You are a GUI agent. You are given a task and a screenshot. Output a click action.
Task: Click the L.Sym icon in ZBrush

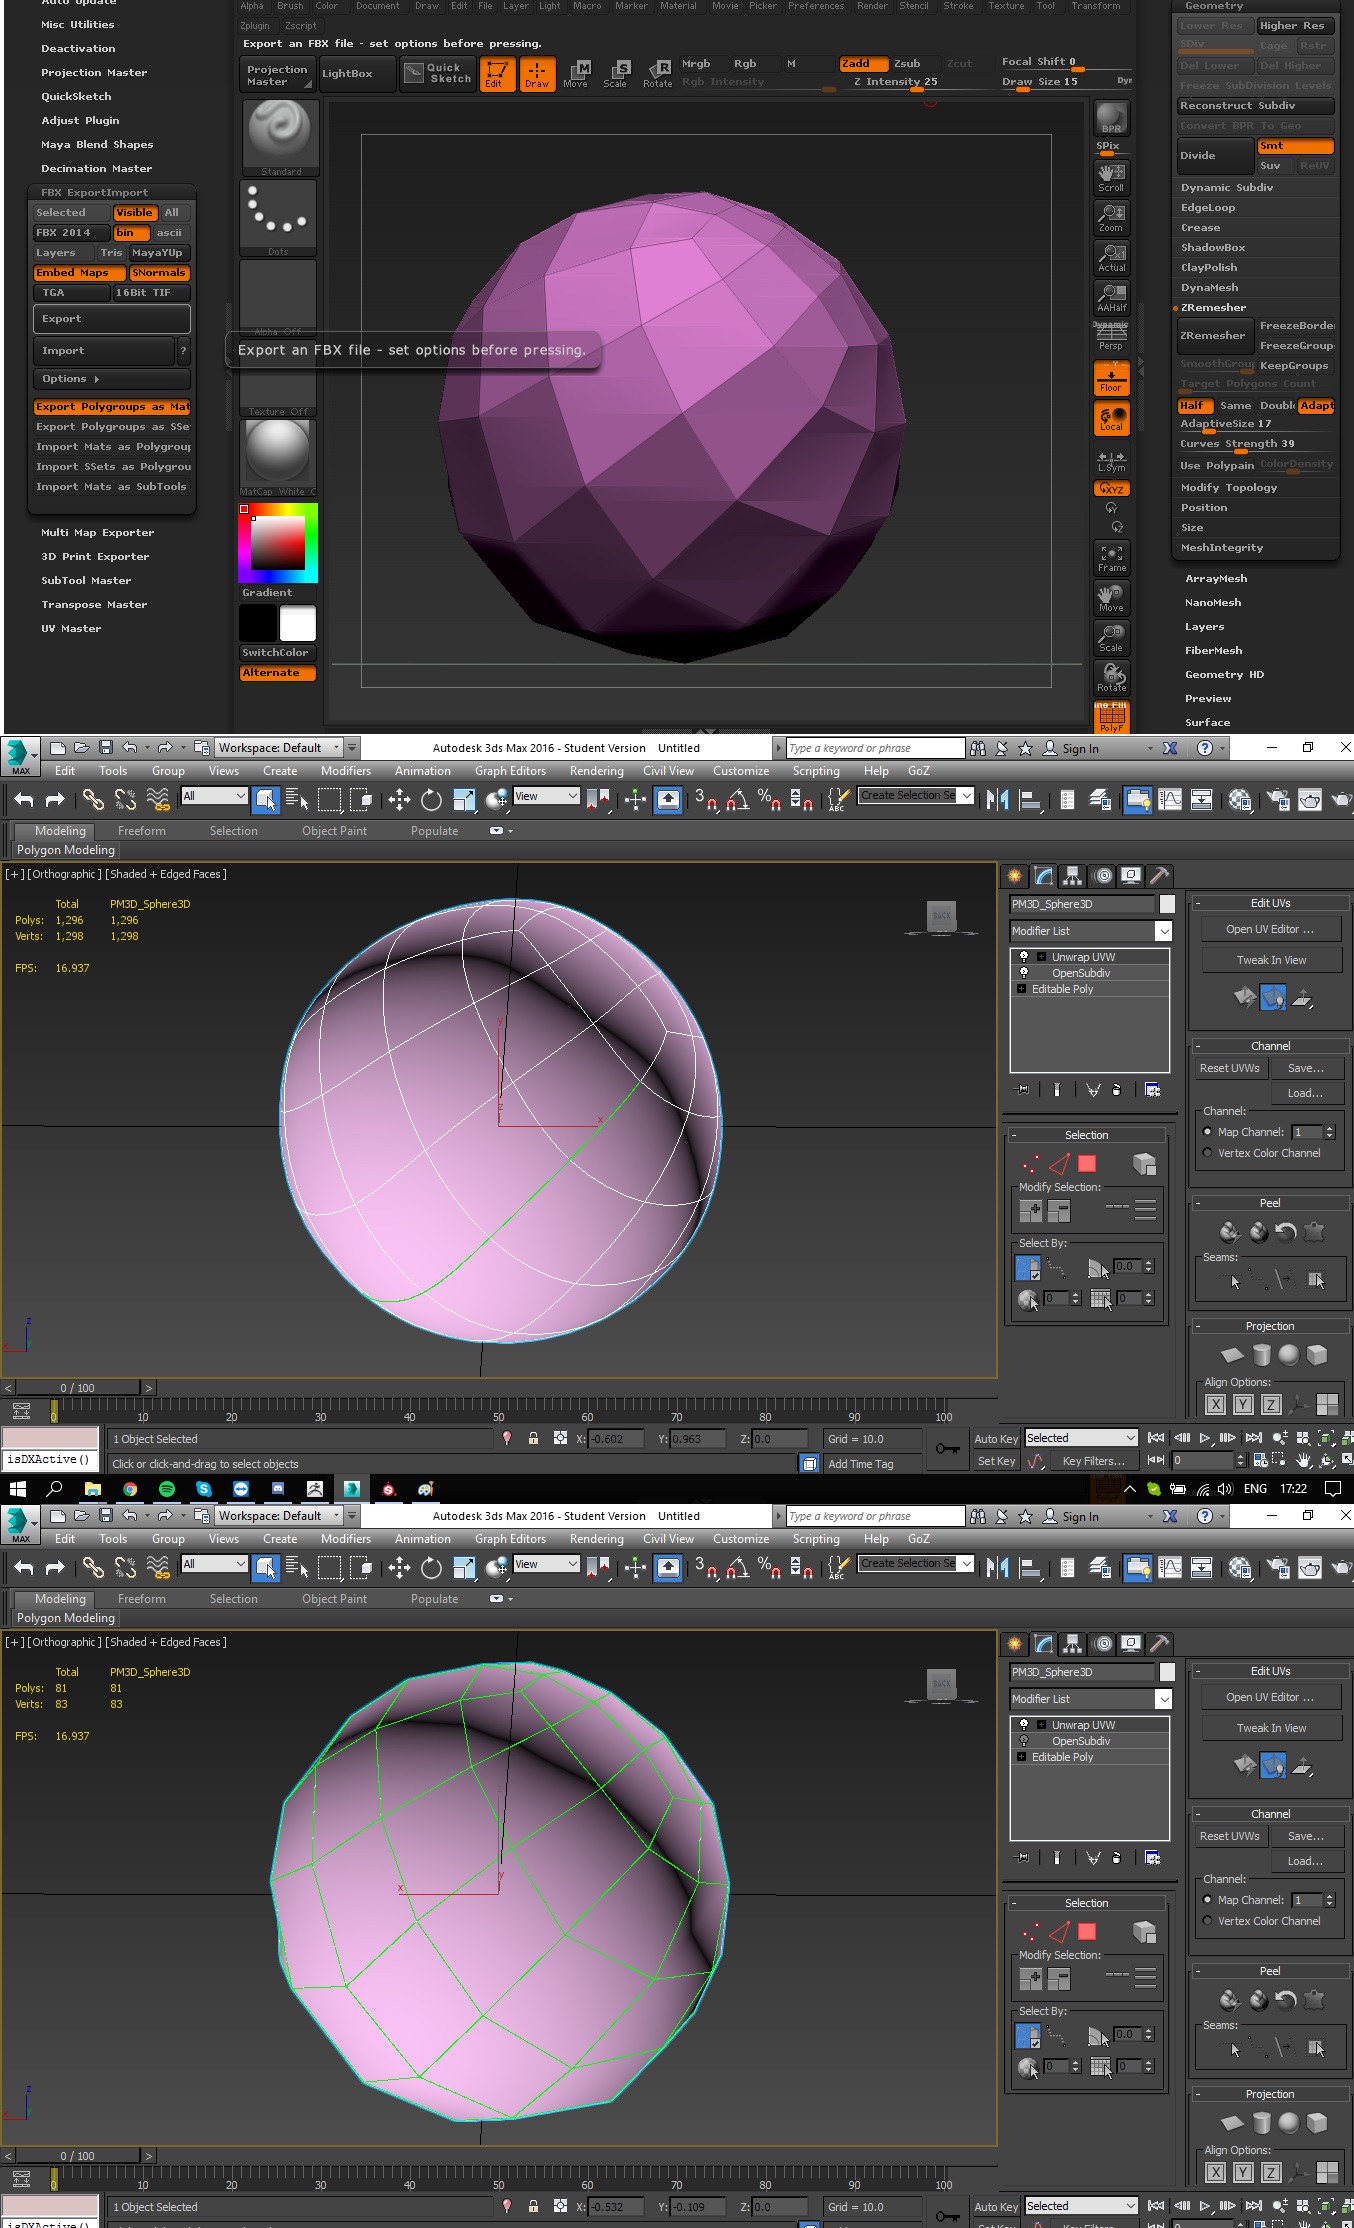point(1111,460)
